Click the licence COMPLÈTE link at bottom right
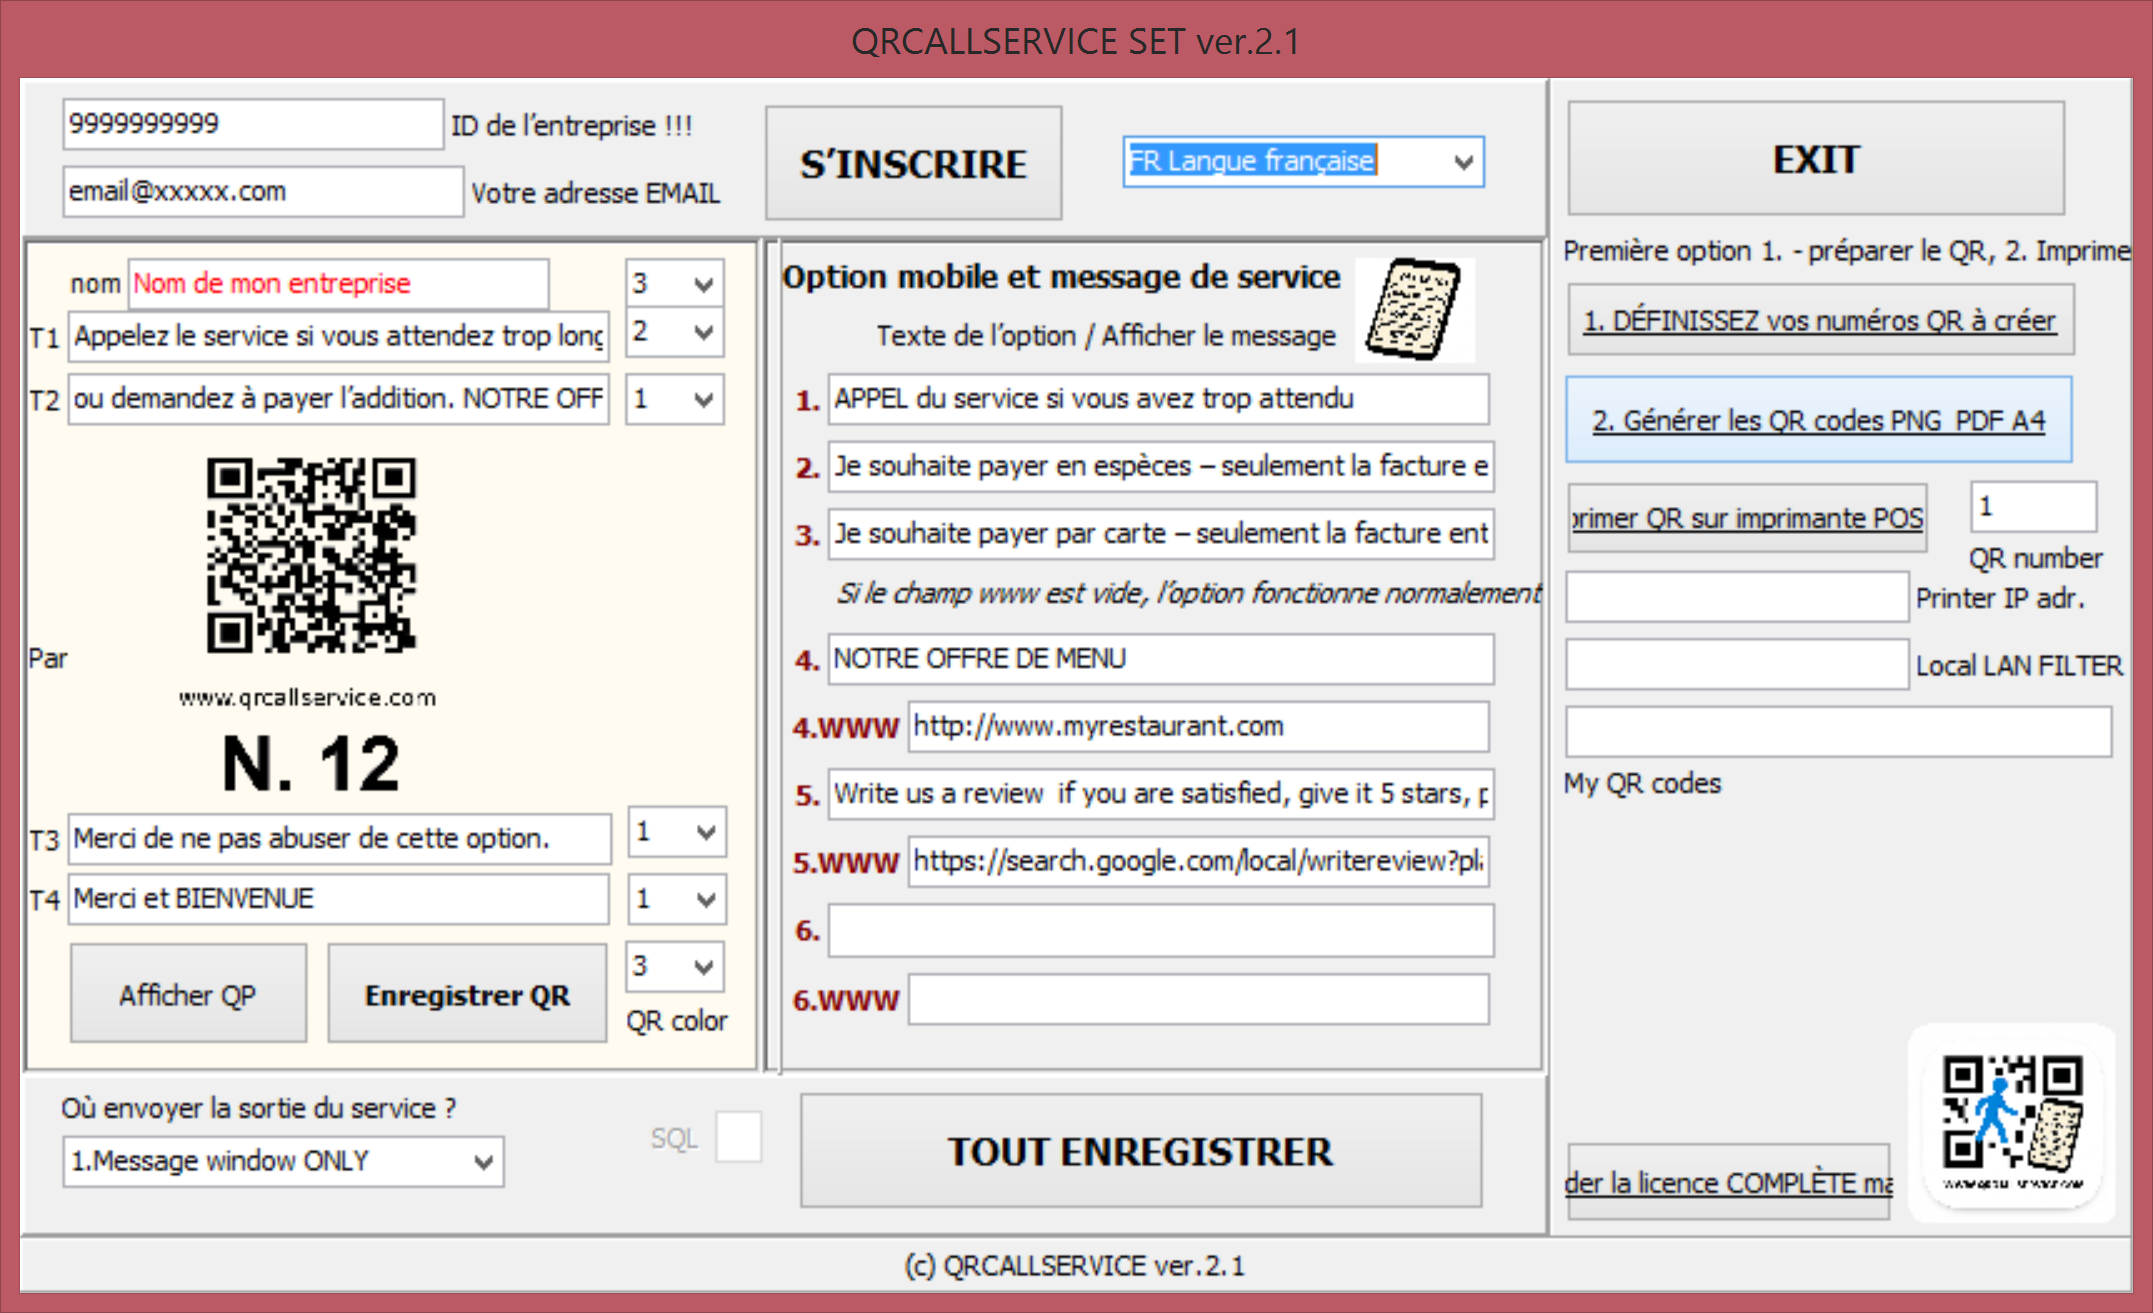The height and width of the screenshot is (1313, 2153). pos(1729,1182)
